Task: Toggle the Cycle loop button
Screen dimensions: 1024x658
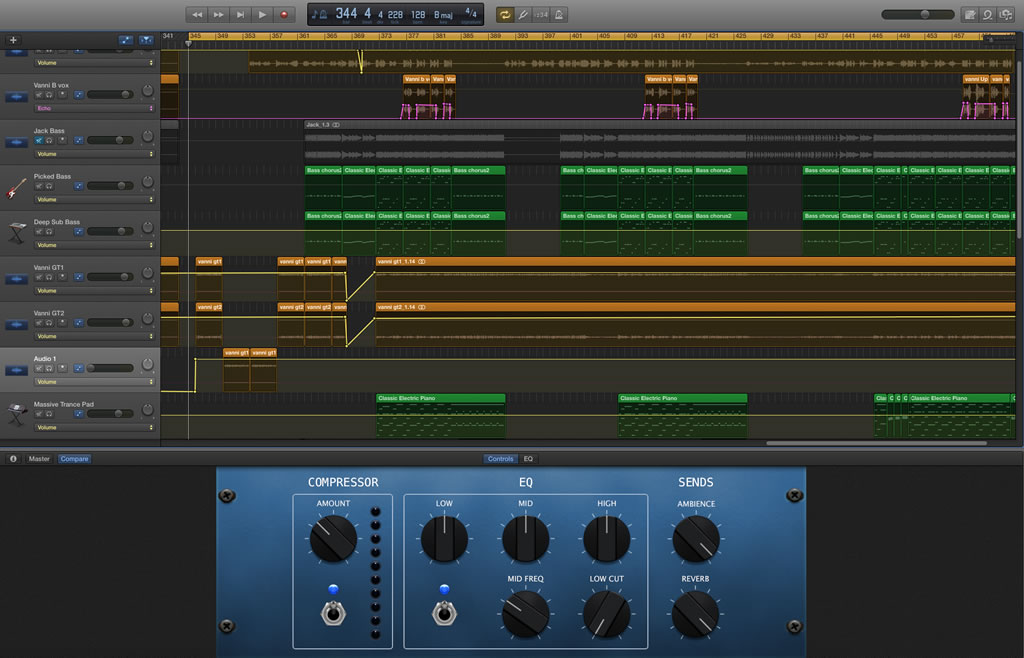Action: 505,14
